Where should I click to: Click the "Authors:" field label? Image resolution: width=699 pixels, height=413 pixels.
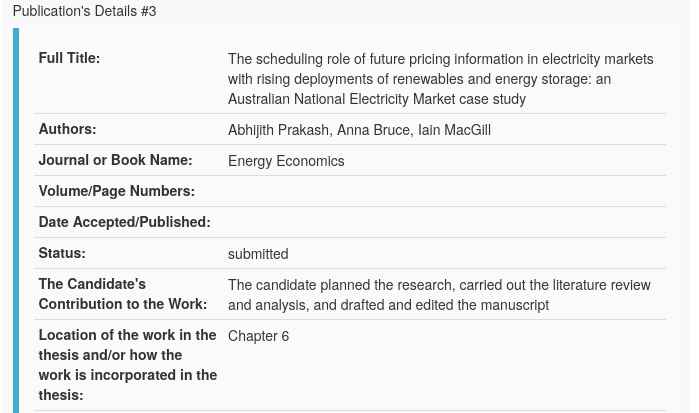click(67, 129)
